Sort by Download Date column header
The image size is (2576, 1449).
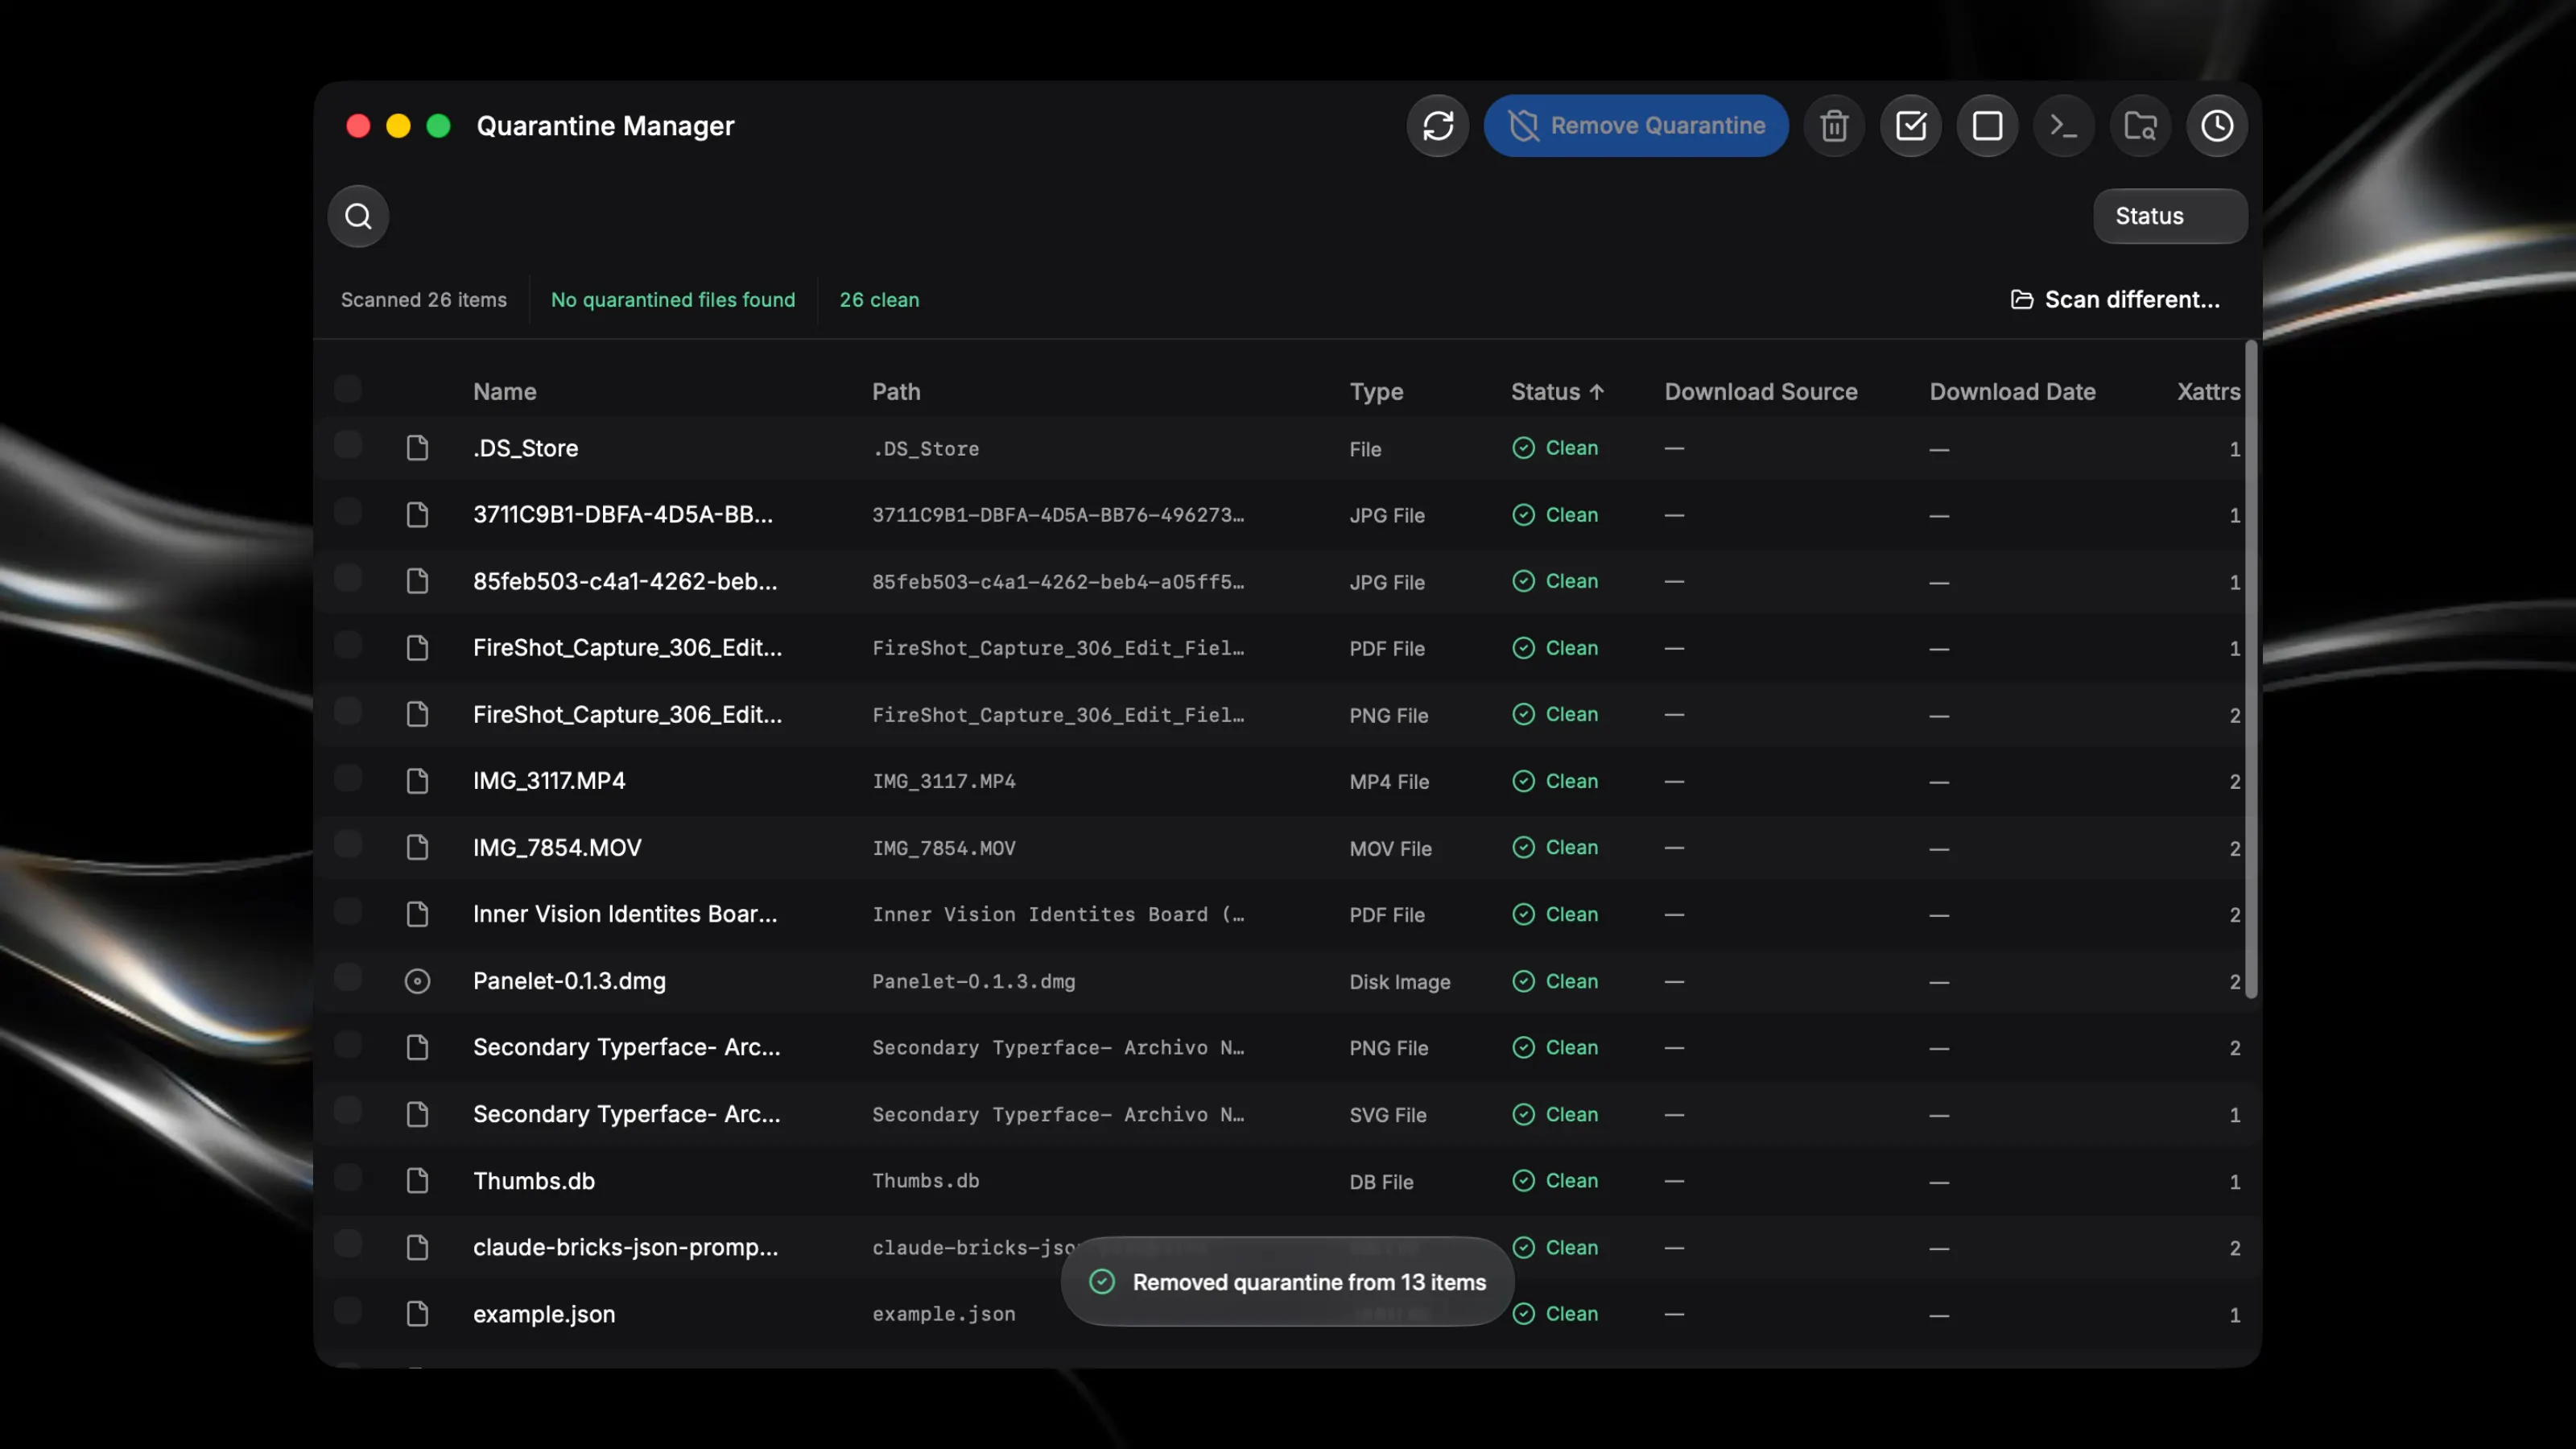(2012, 392)
